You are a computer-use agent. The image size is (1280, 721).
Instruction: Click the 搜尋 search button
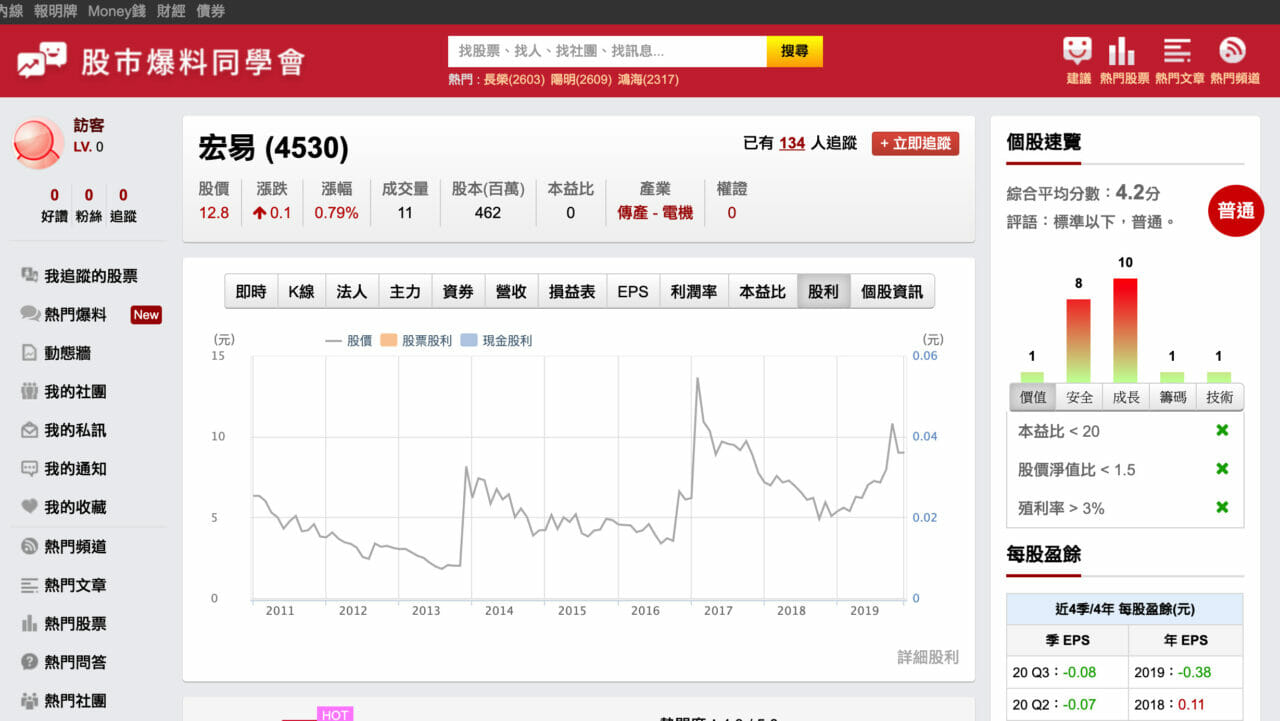click(x=795, y=51)
